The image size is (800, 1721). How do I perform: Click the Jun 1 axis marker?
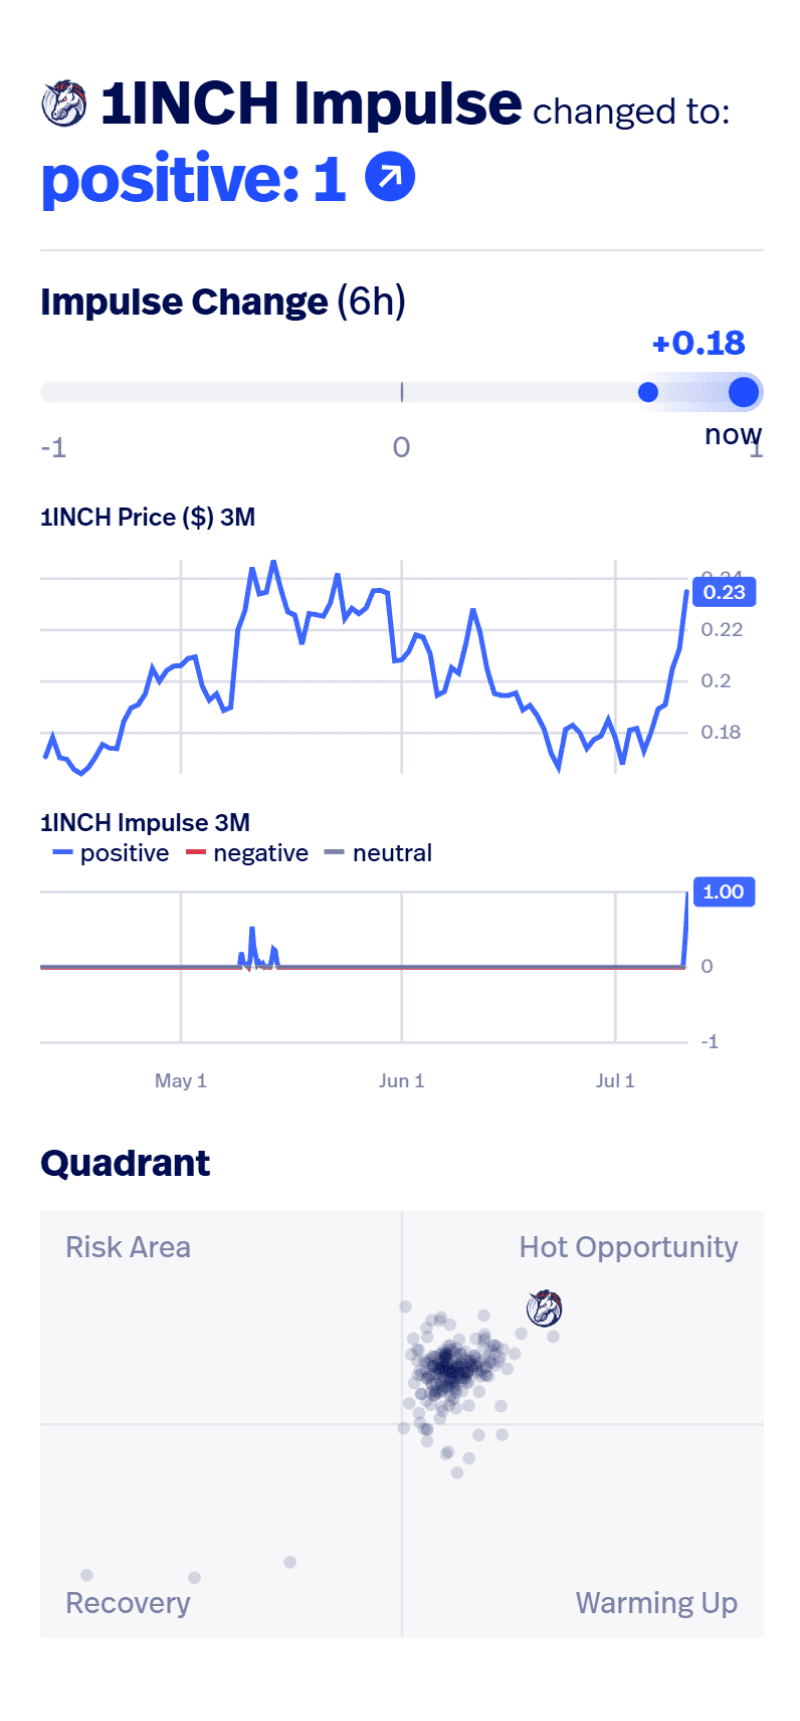[x=401, y=1081]
